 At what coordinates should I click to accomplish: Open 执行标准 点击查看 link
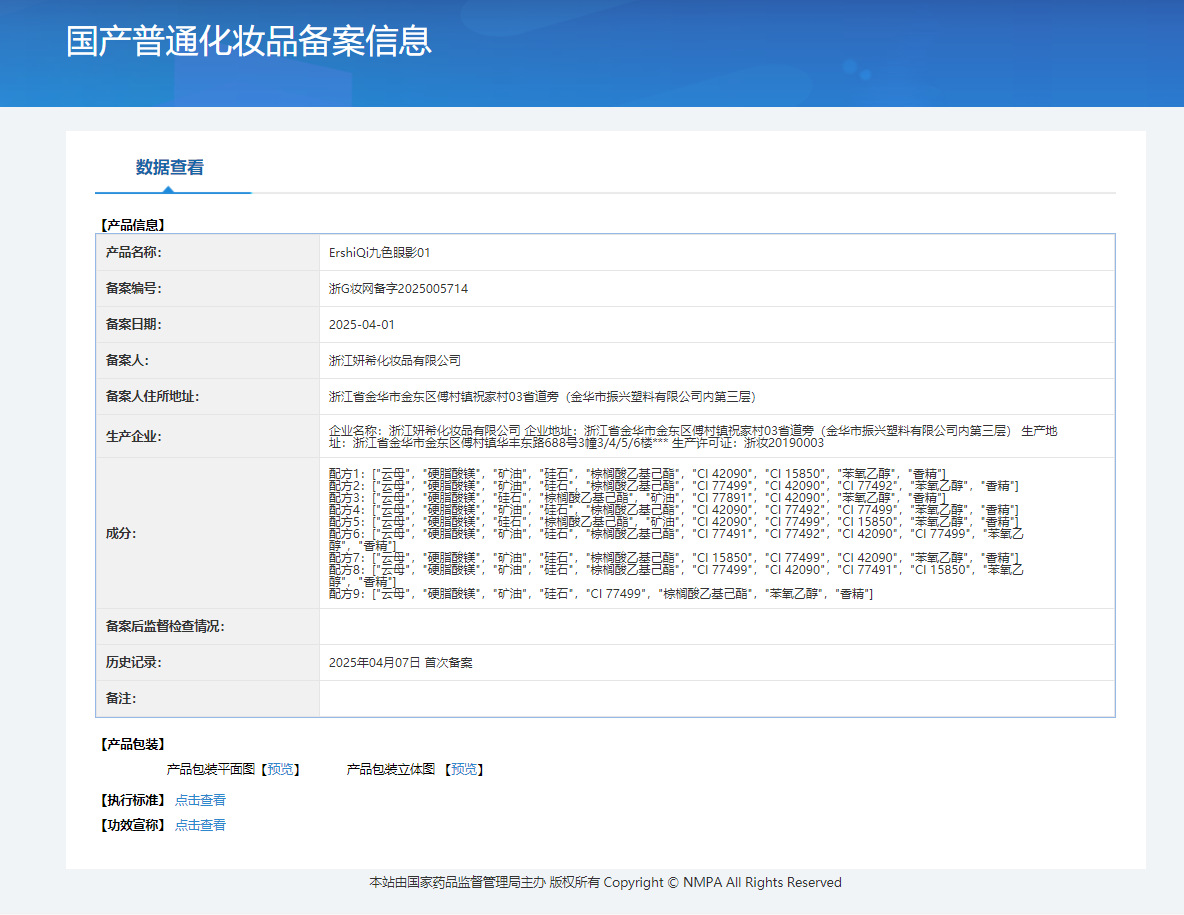pos(200,800)
